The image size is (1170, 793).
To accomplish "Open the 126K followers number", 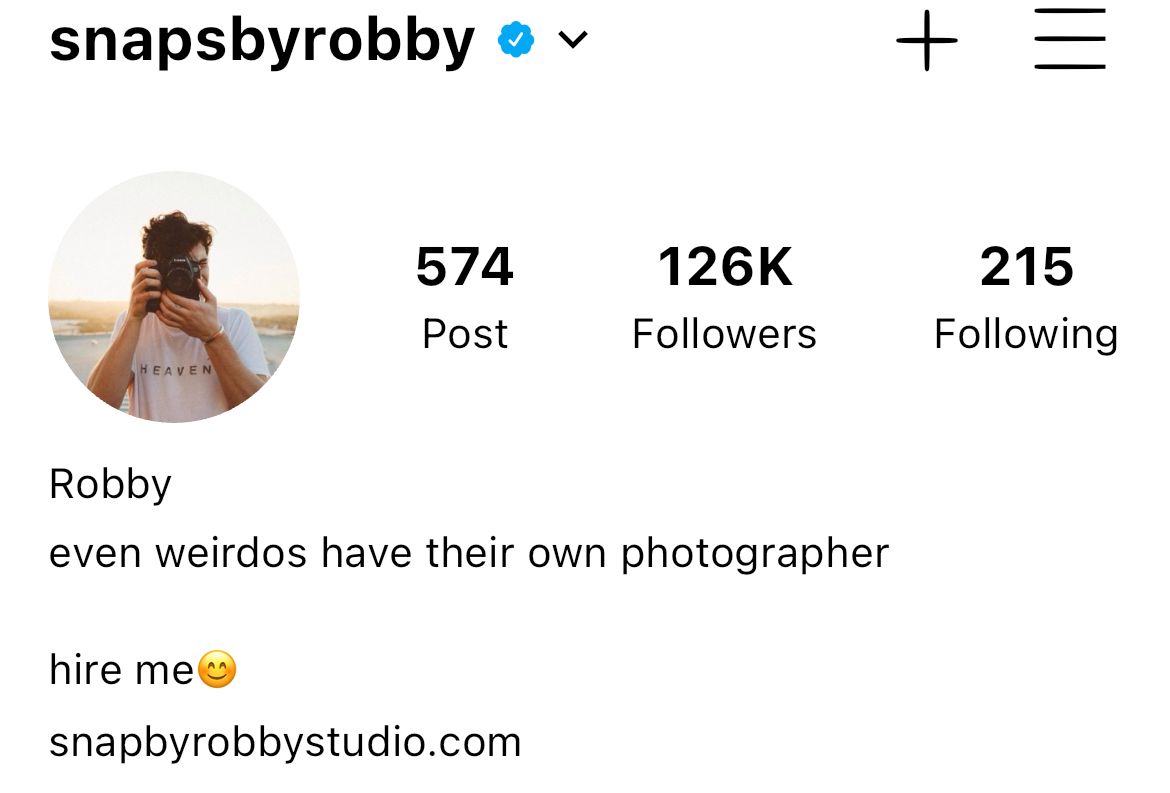I will pos(725,266).
